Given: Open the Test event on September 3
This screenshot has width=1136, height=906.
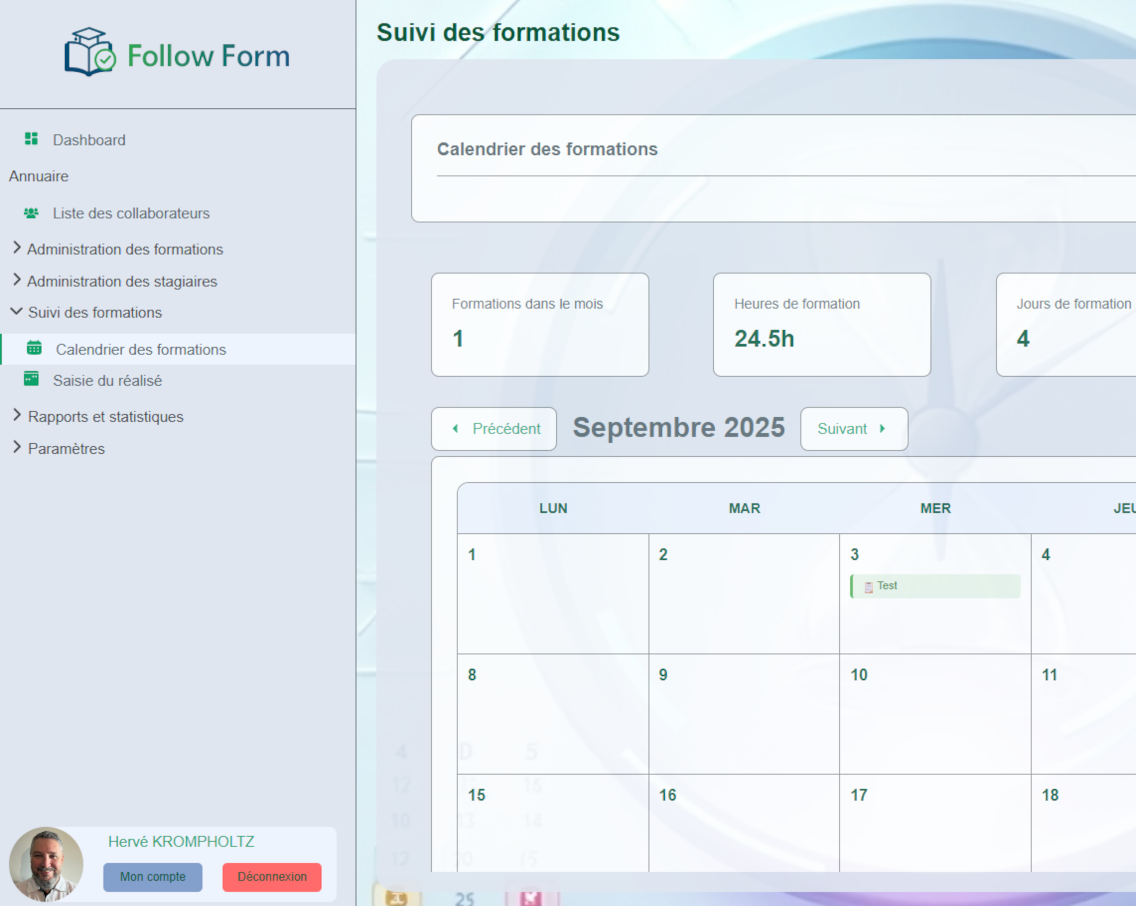Looking at the screenshot, I should point(935,586).
